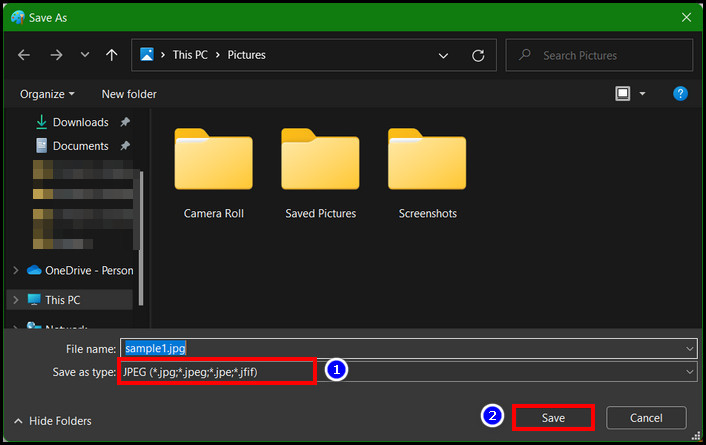Image resolution: width=706 pixels, height=445 pixels.
Task: Unpin Downloads using its pin icon
Action: pos(125,122)
